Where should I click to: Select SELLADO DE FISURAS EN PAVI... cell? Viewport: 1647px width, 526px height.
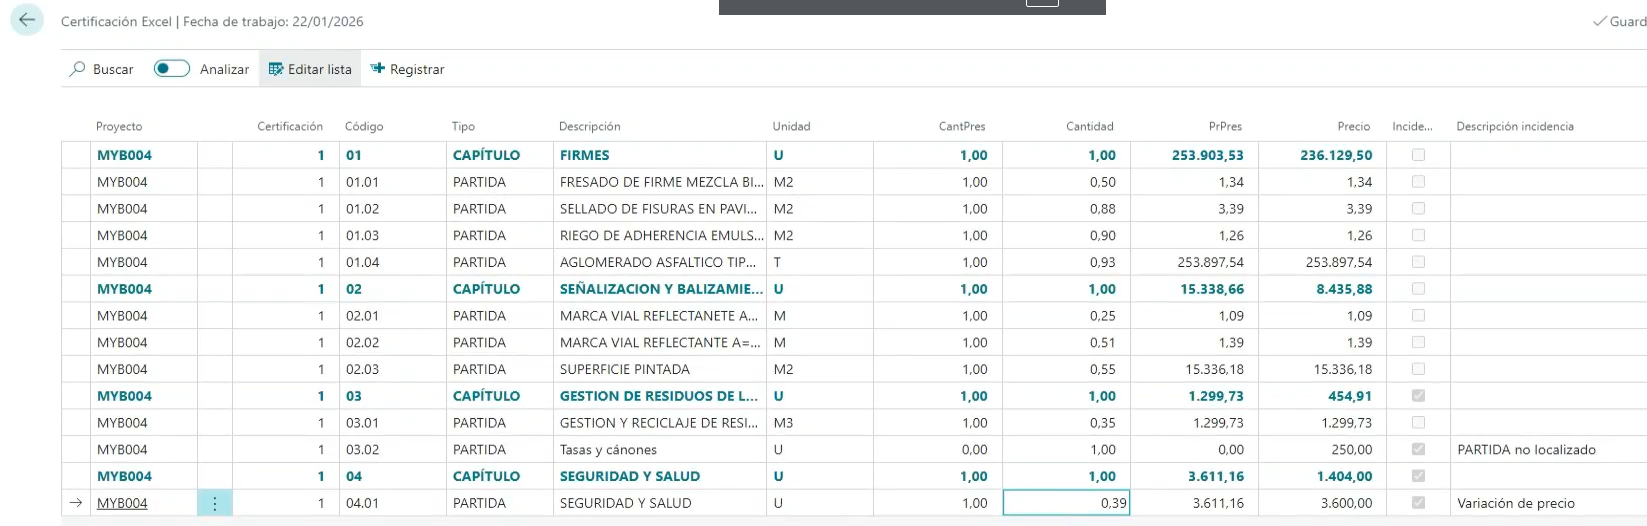(660, 209)
